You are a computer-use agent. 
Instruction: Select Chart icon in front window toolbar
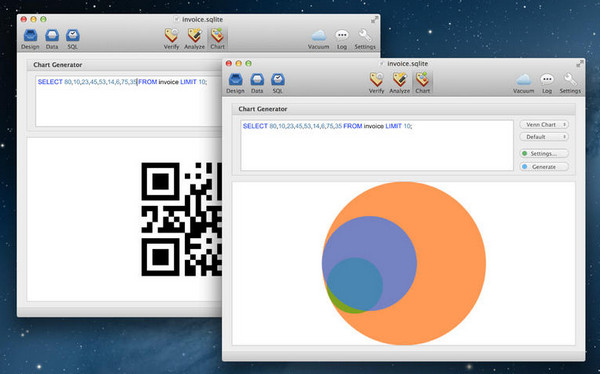pyautogui.click(x=422, y=83)
